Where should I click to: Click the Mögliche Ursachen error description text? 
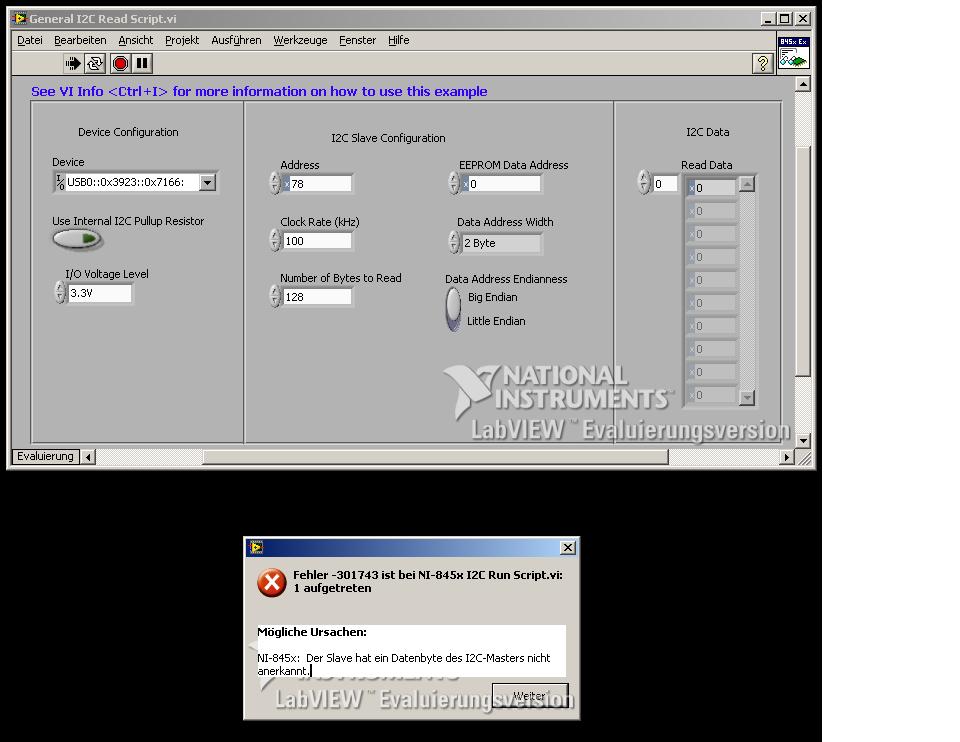pos(411,651)
